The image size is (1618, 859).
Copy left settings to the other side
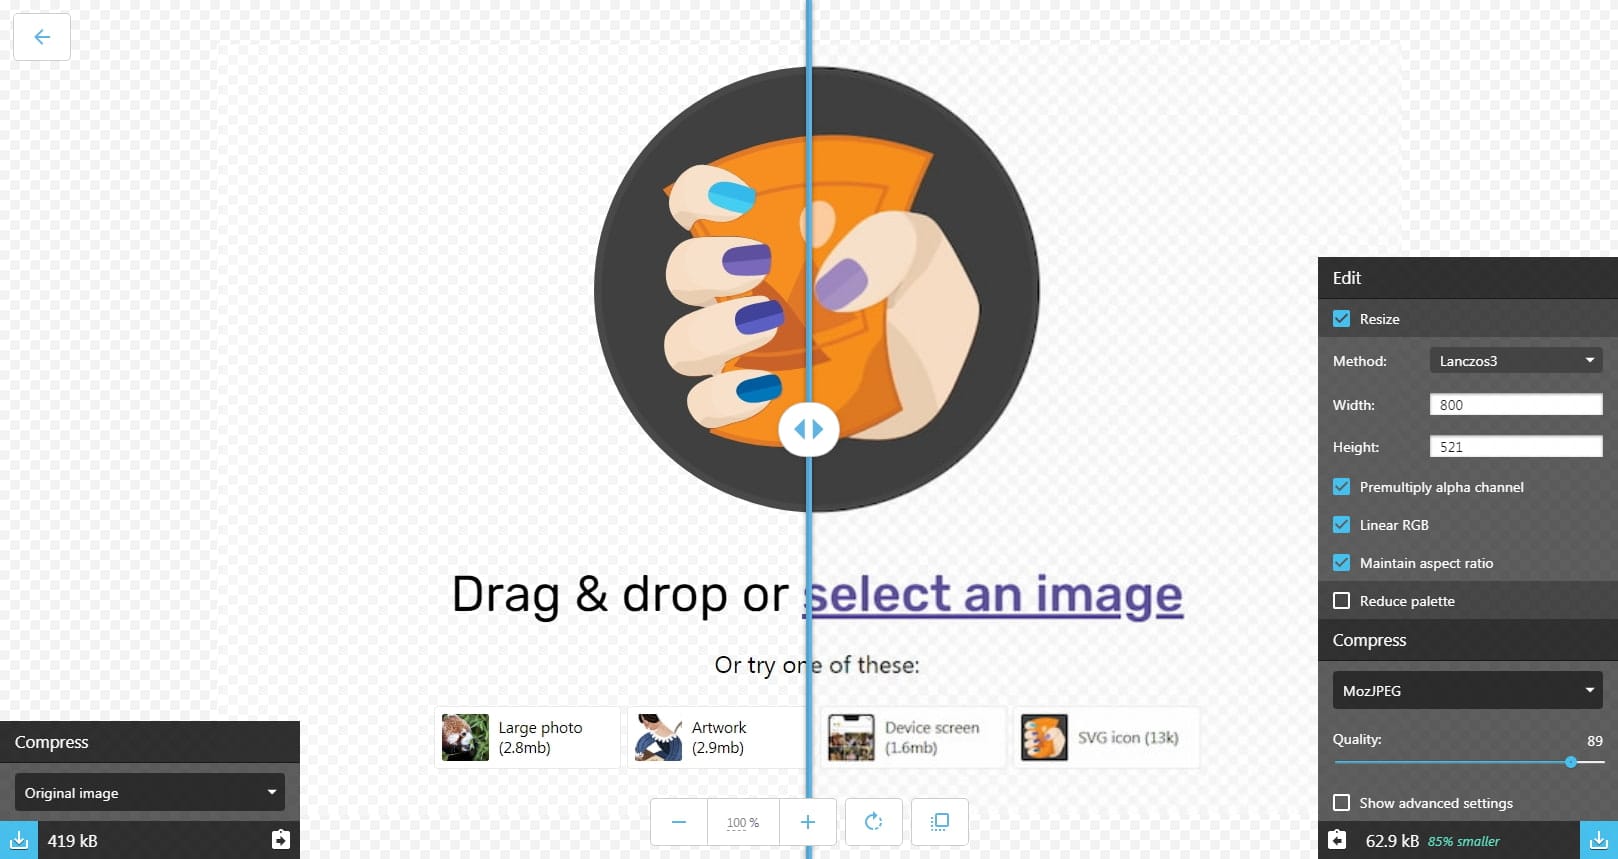281,840
